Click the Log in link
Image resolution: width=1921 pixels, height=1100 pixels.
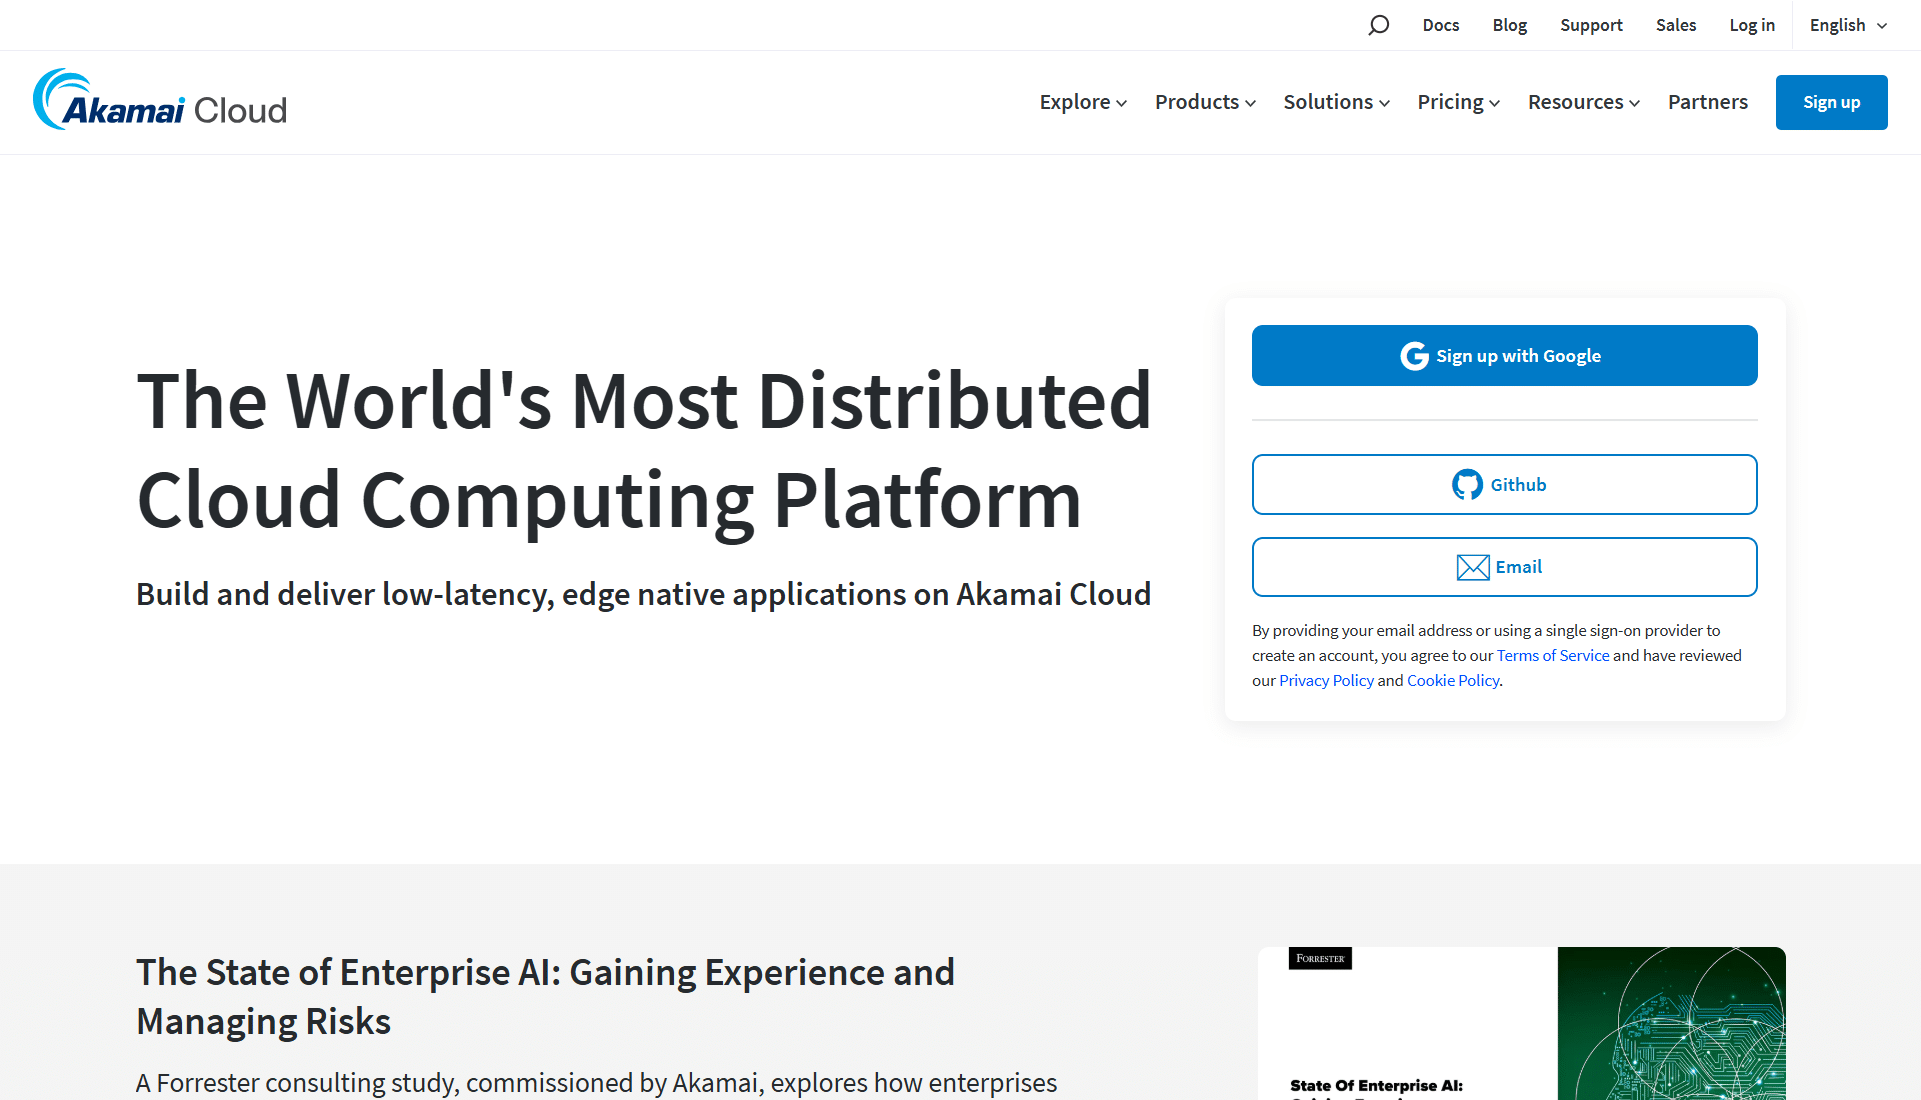[1752, 25]
